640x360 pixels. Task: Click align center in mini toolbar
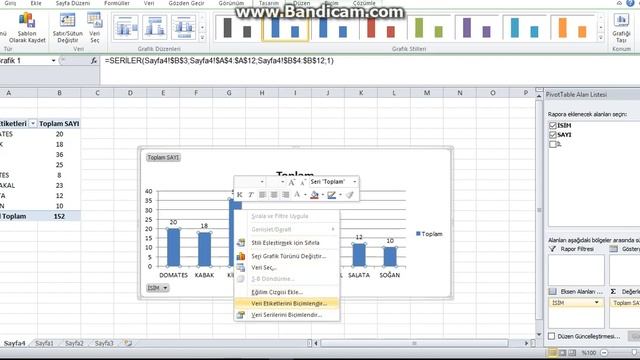coord(274,195)
